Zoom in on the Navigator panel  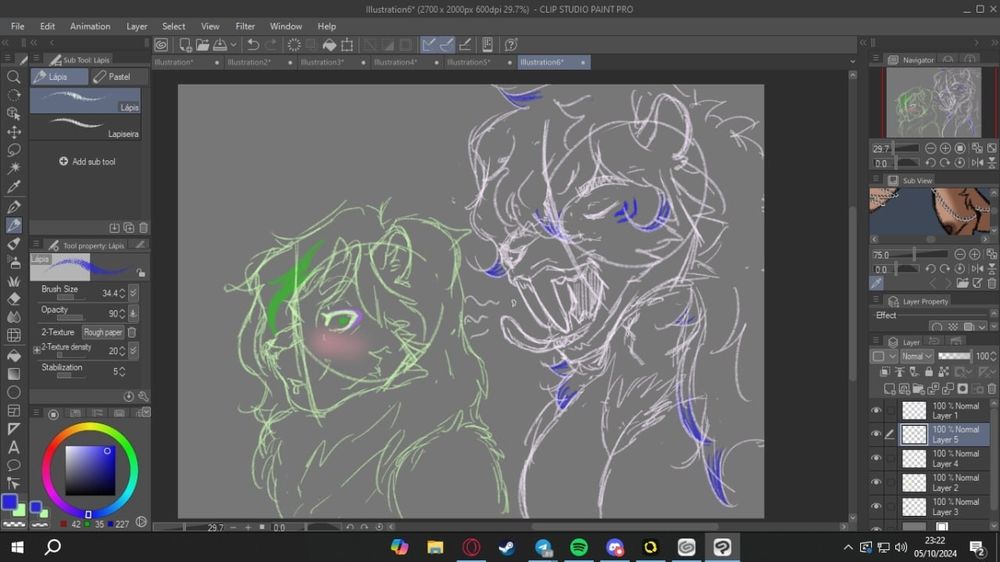click(x=945, y=148)
